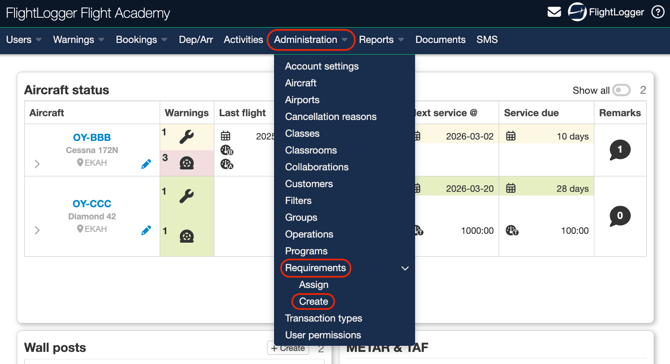Open the Bookings dropdown menu
This screenshot has height=364, width=670.
click(x=141, y=40)
